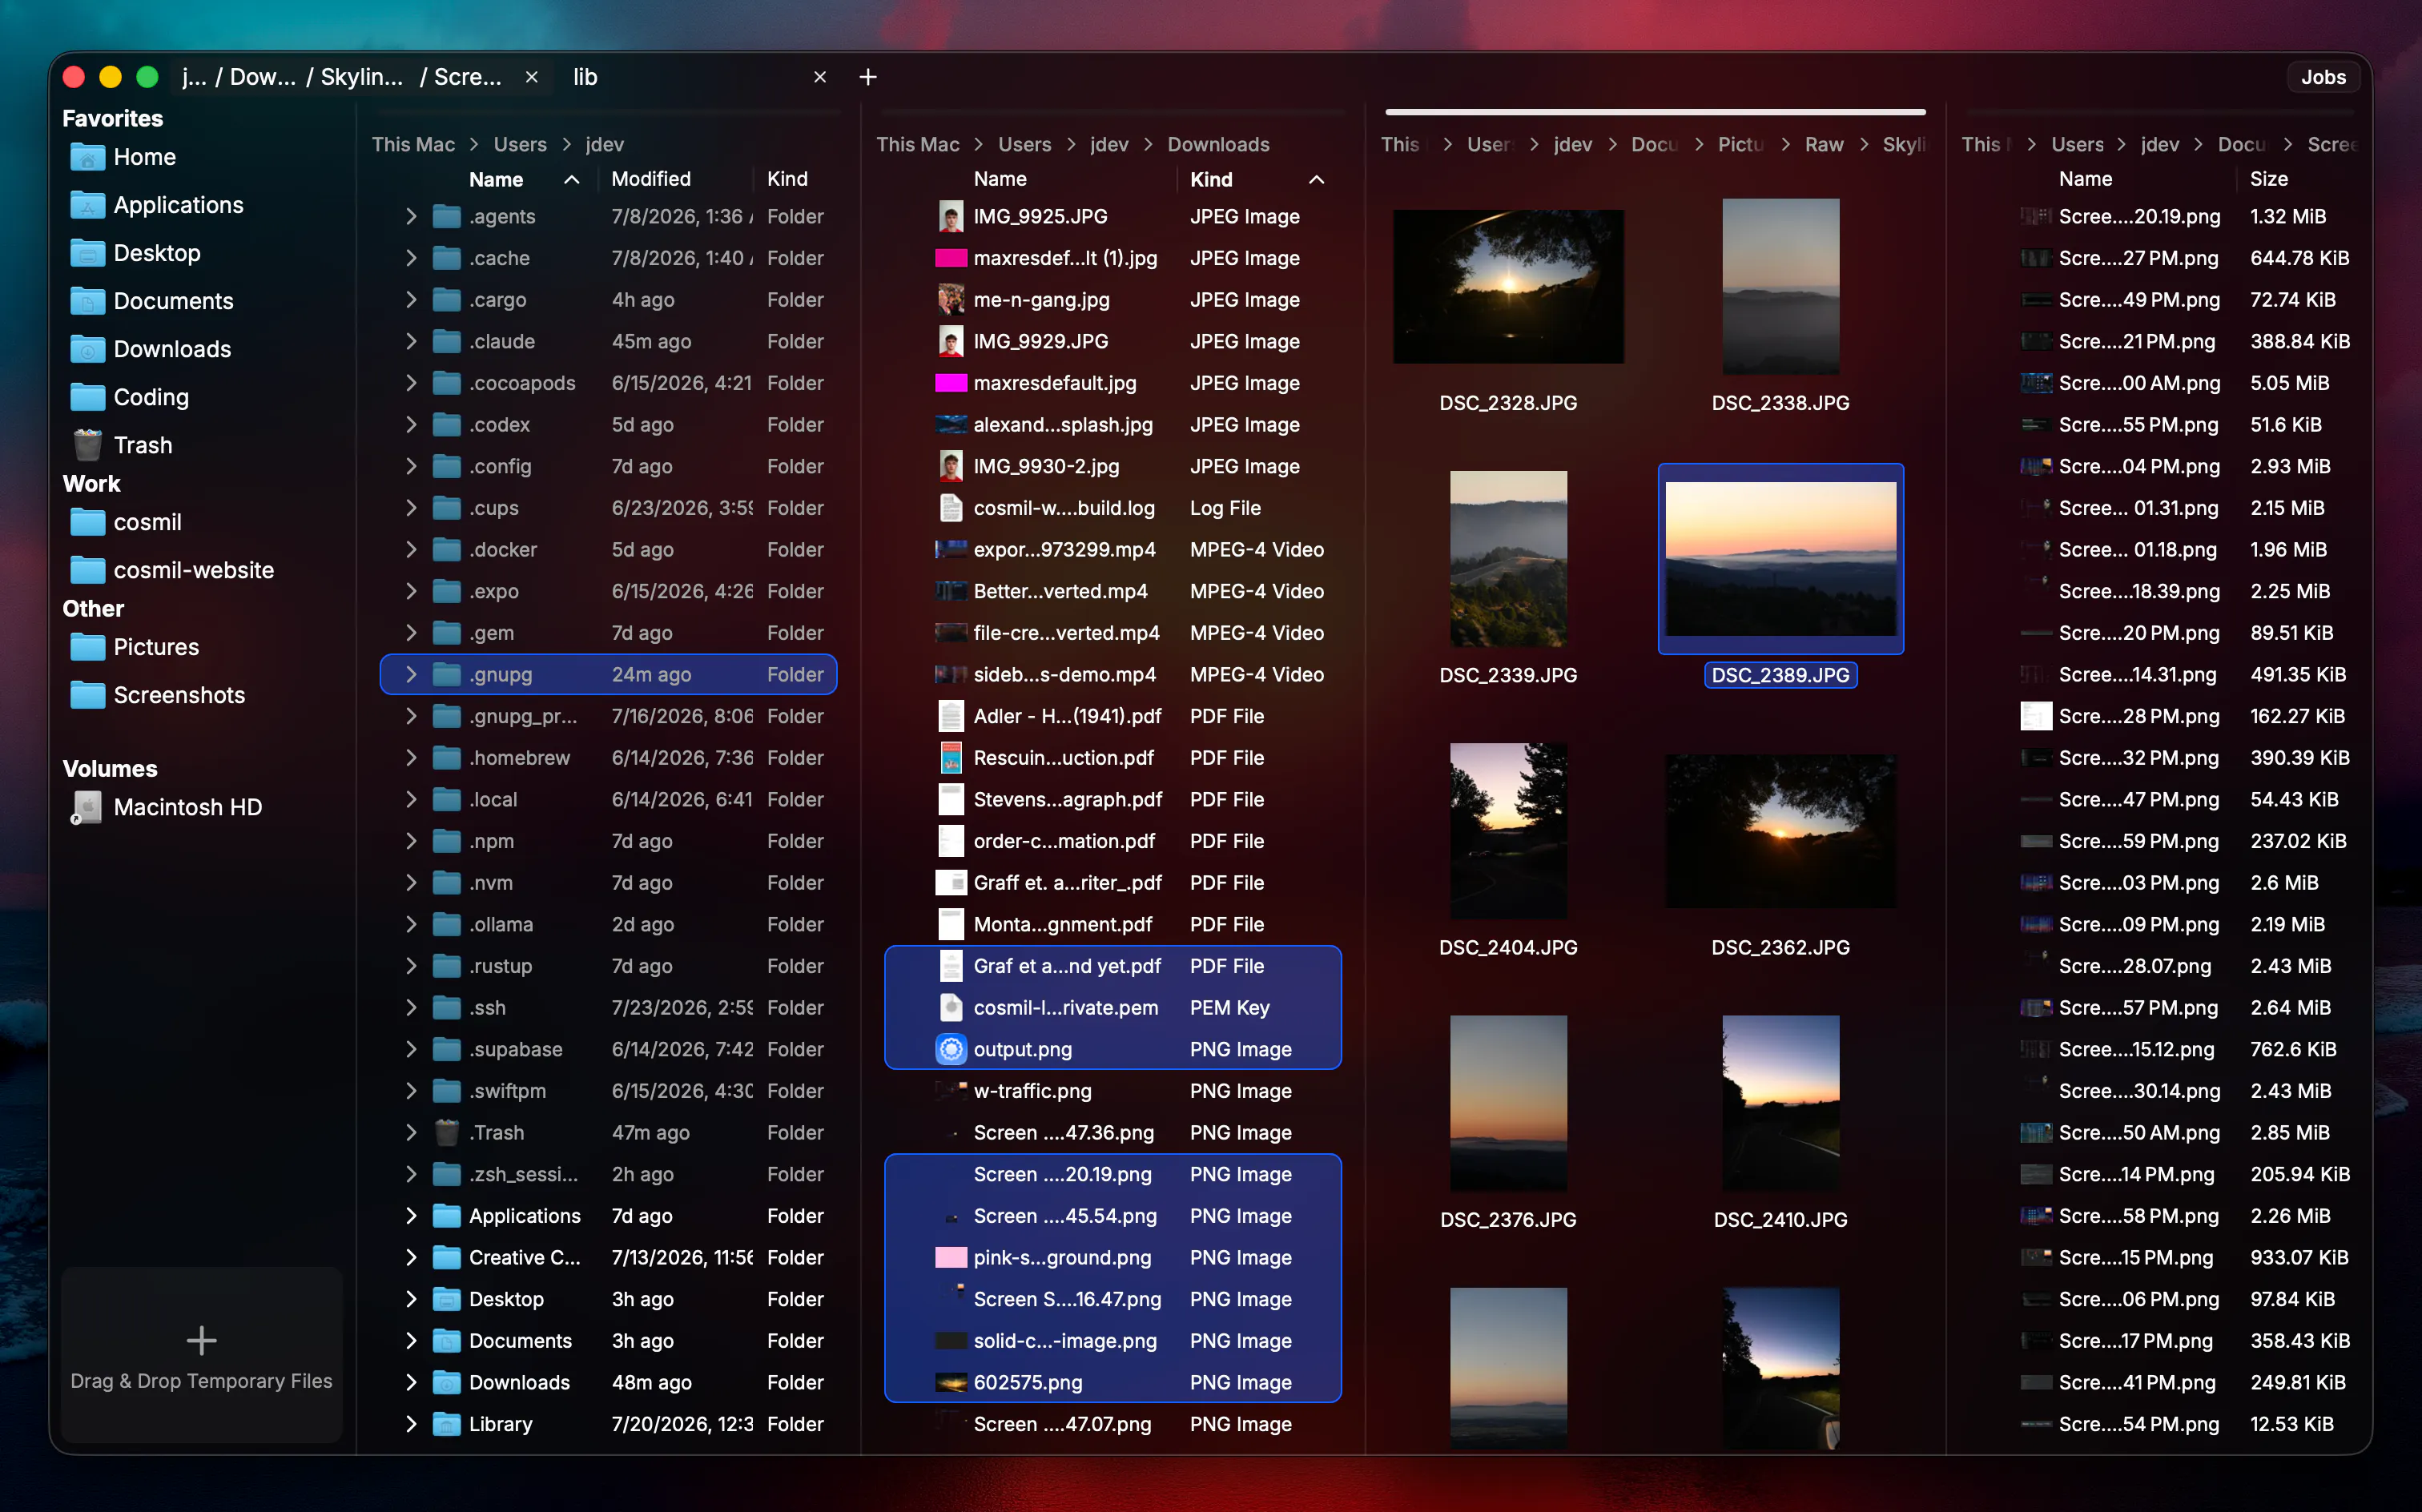
Task: Sort first pane by Name column
Action: [496, 179]
